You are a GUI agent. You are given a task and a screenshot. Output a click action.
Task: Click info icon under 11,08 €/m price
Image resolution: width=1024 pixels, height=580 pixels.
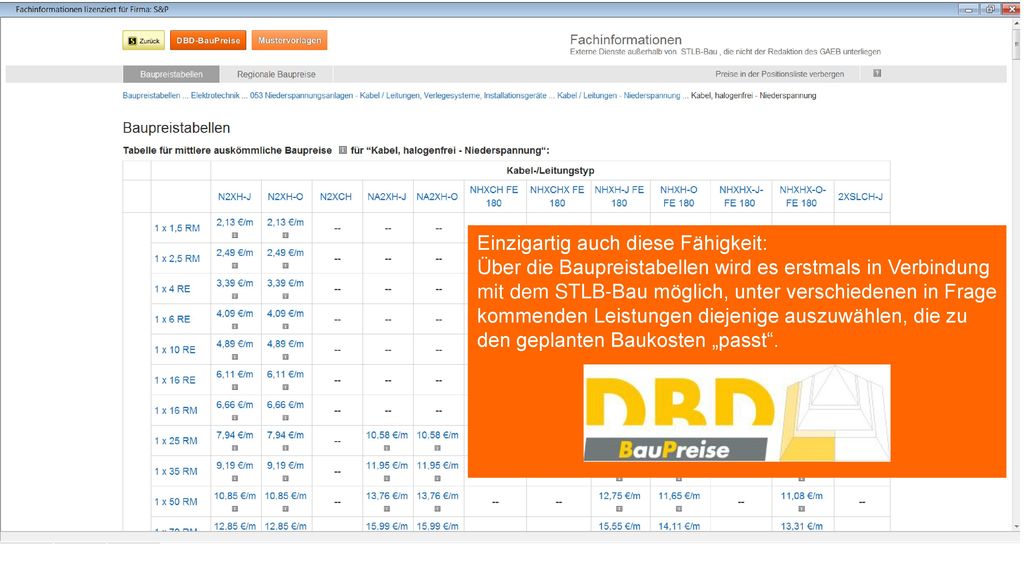click(802, 509)
